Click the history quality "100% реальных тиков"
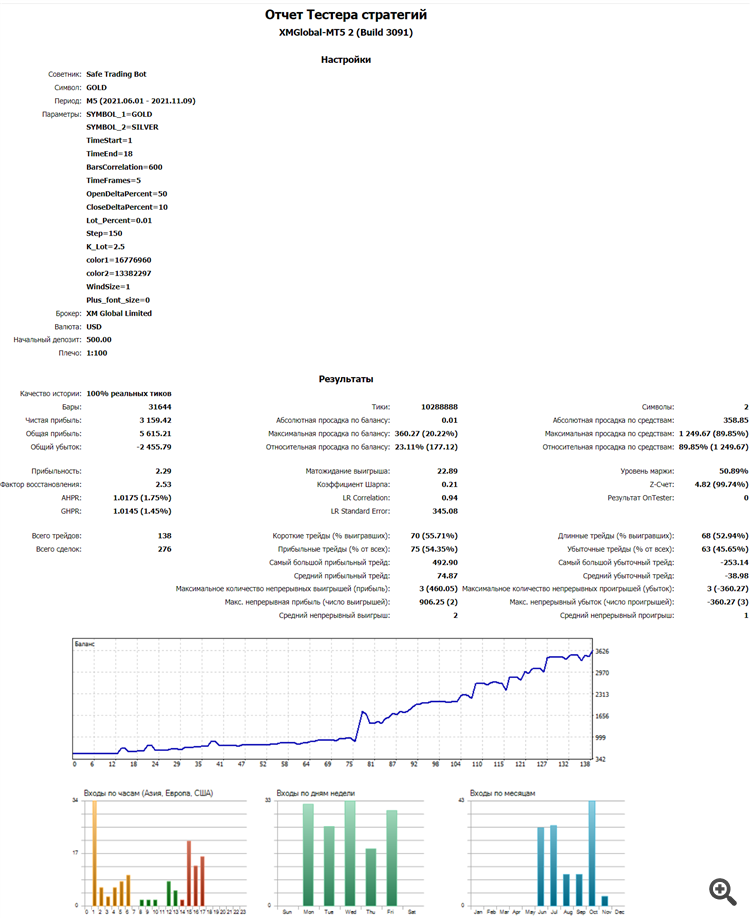 (129, 394)
